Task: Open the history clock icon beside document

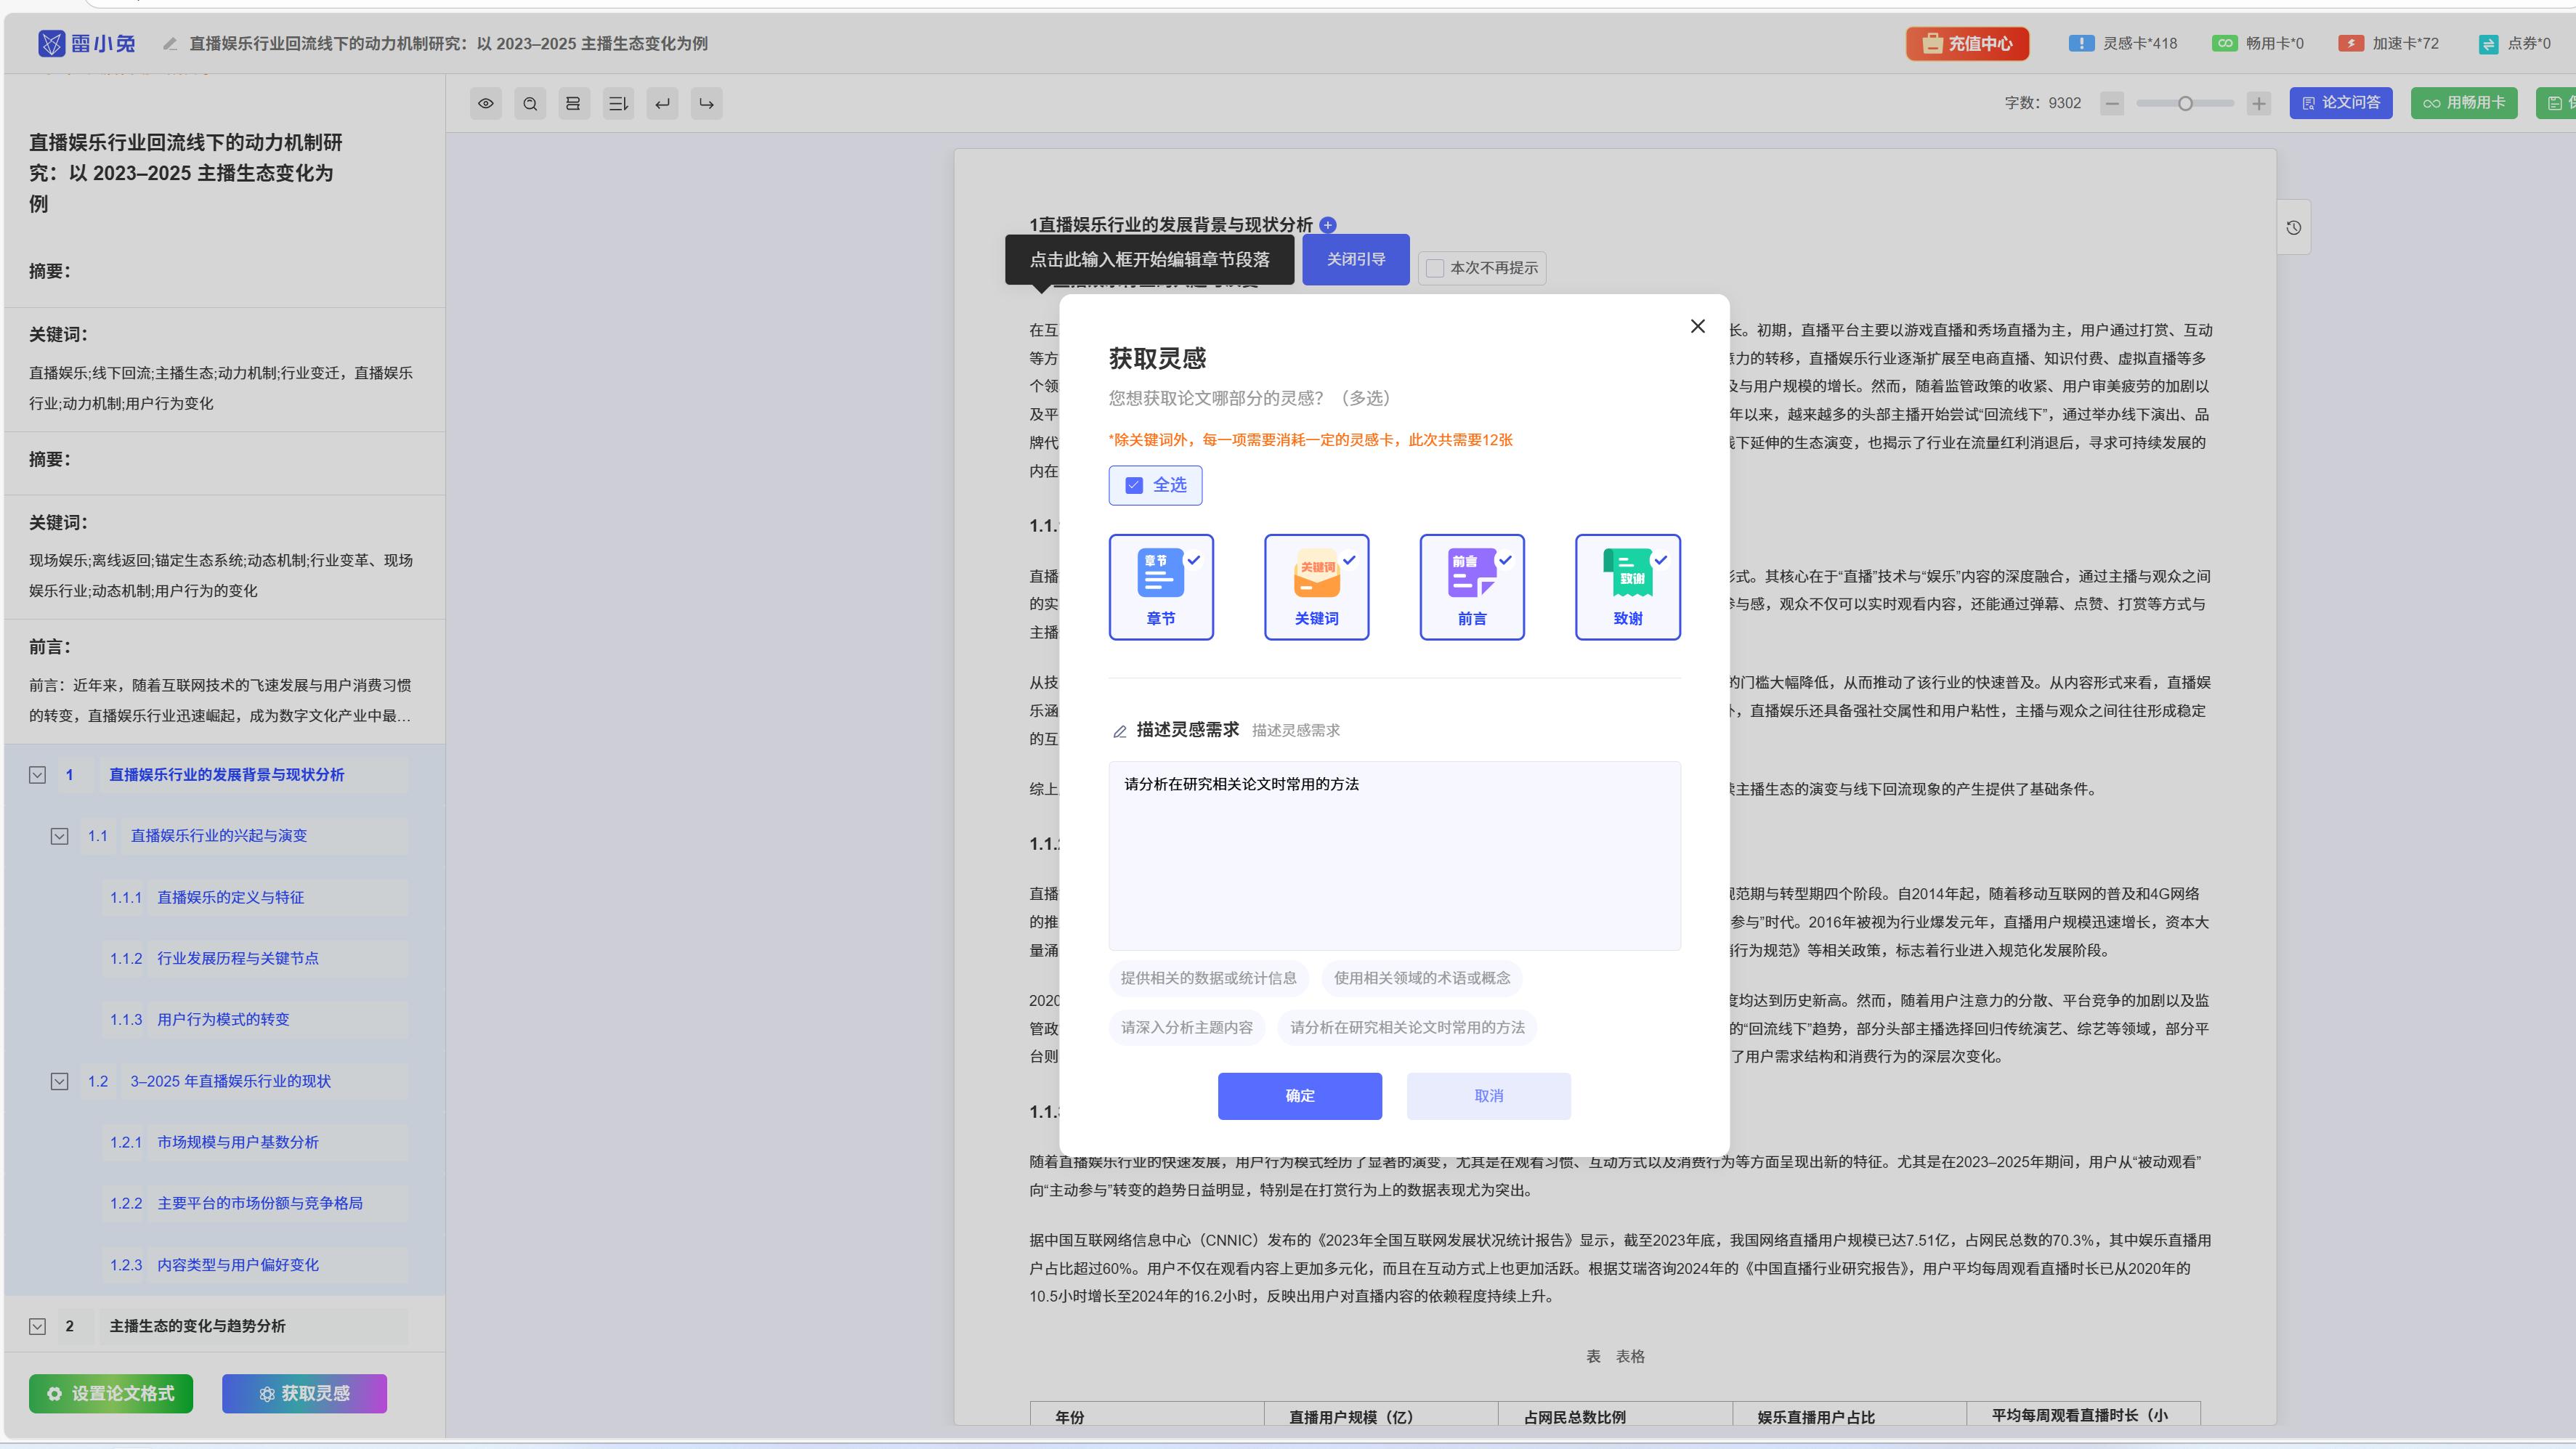Action: pyautogui.click(x=2293, y=228)
